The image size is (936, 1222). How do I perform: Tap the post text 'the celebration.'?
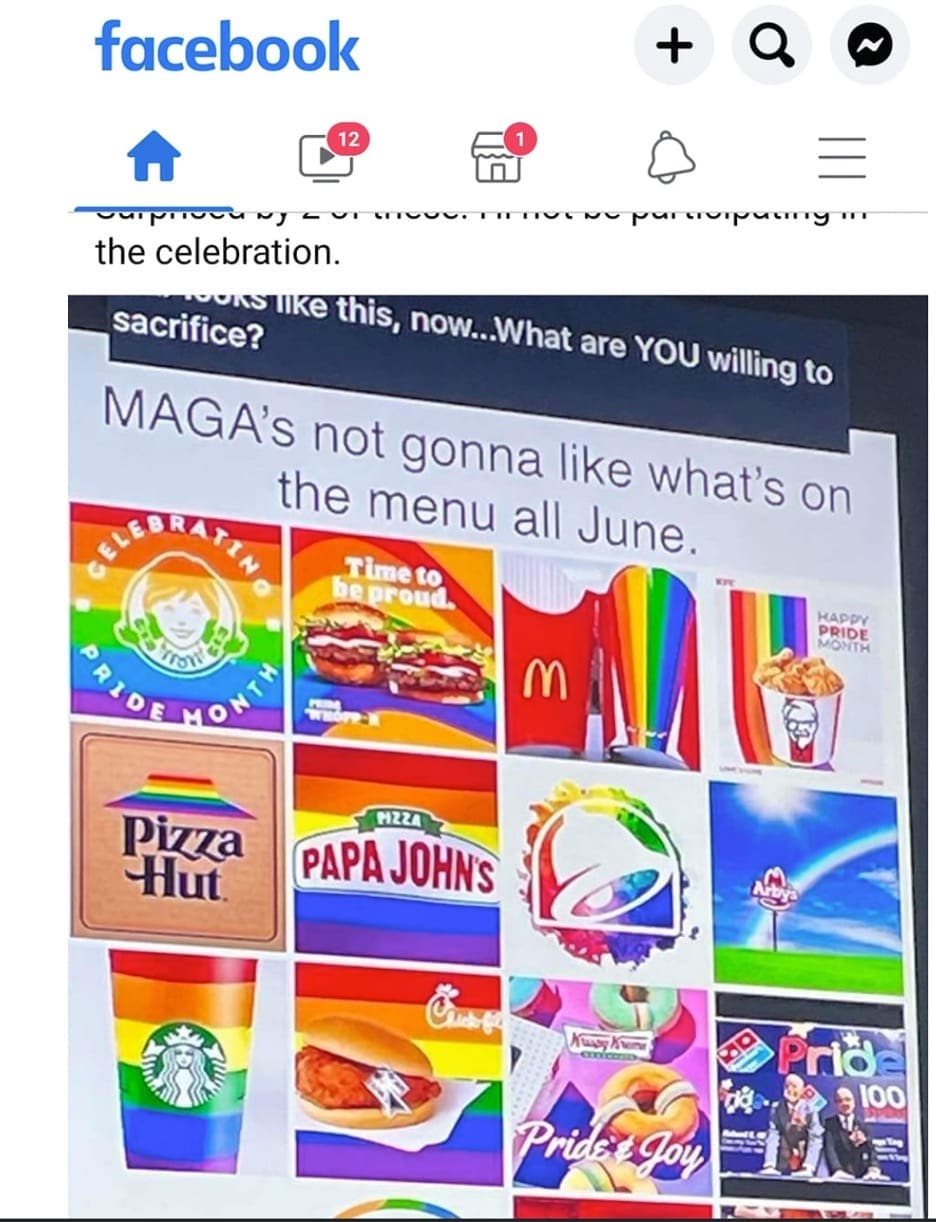click(218, 252)
